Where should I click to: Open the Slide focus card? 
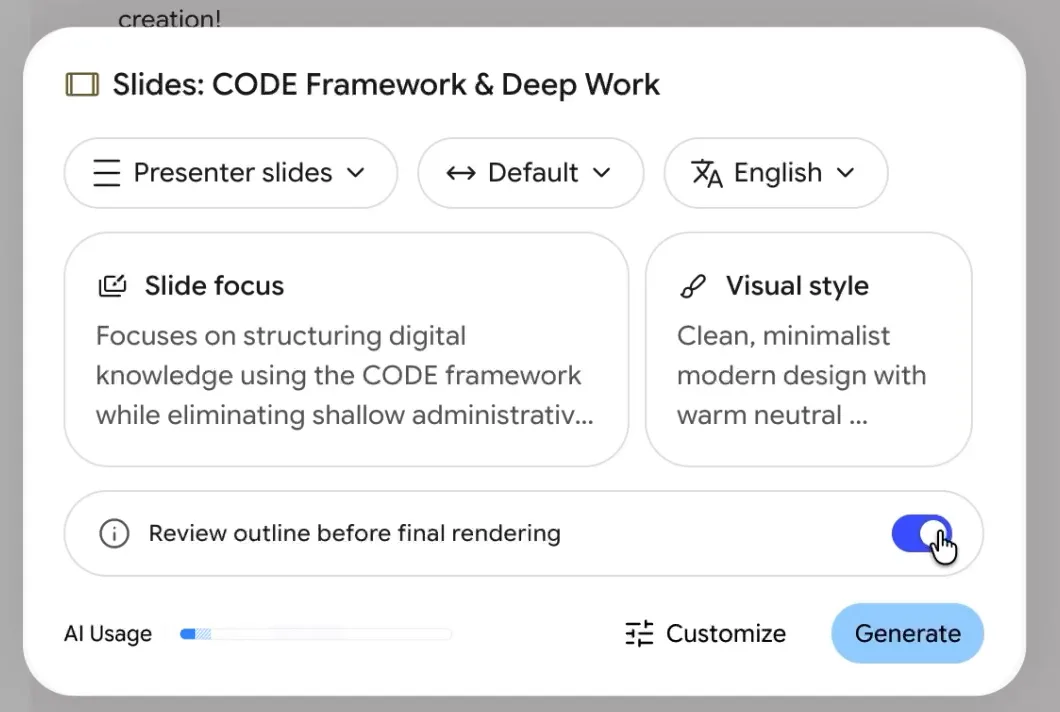(346, 350)
